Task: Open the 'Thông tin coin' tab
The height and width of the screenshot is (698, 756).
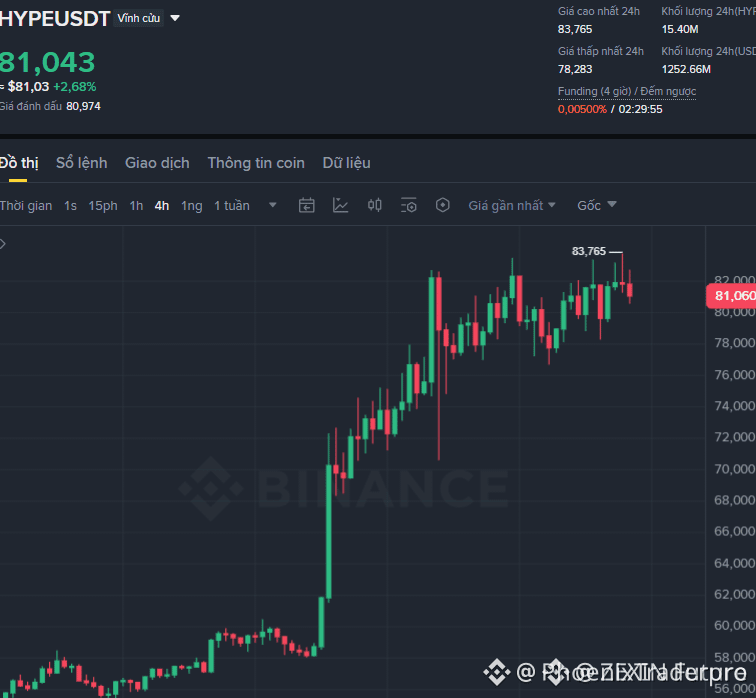Action: click(x=256, y=163)
